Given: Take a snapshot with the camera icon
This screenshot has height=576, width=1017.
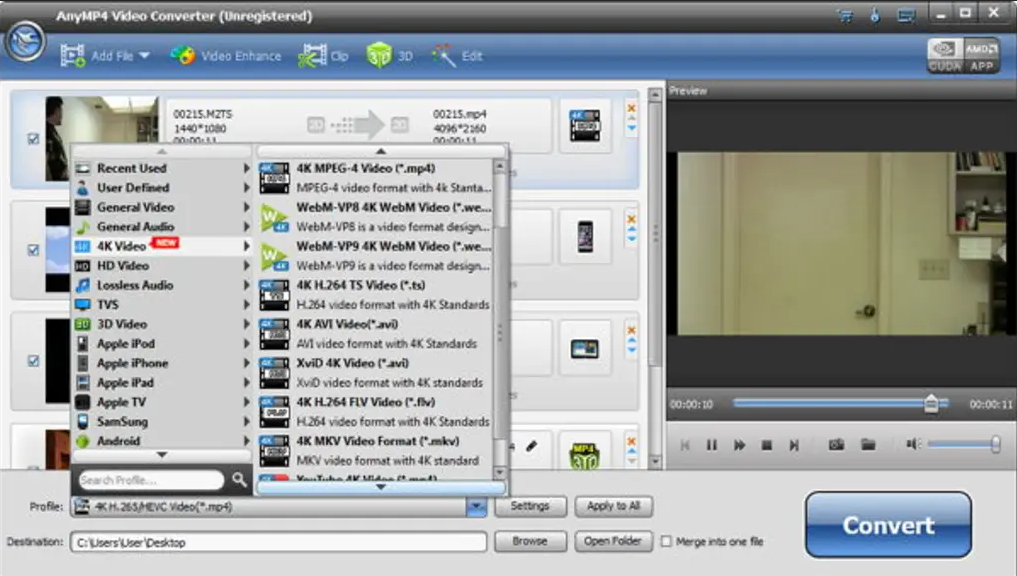Looking at the screenshot, I should pyautogui.click(x=836, y=444).
